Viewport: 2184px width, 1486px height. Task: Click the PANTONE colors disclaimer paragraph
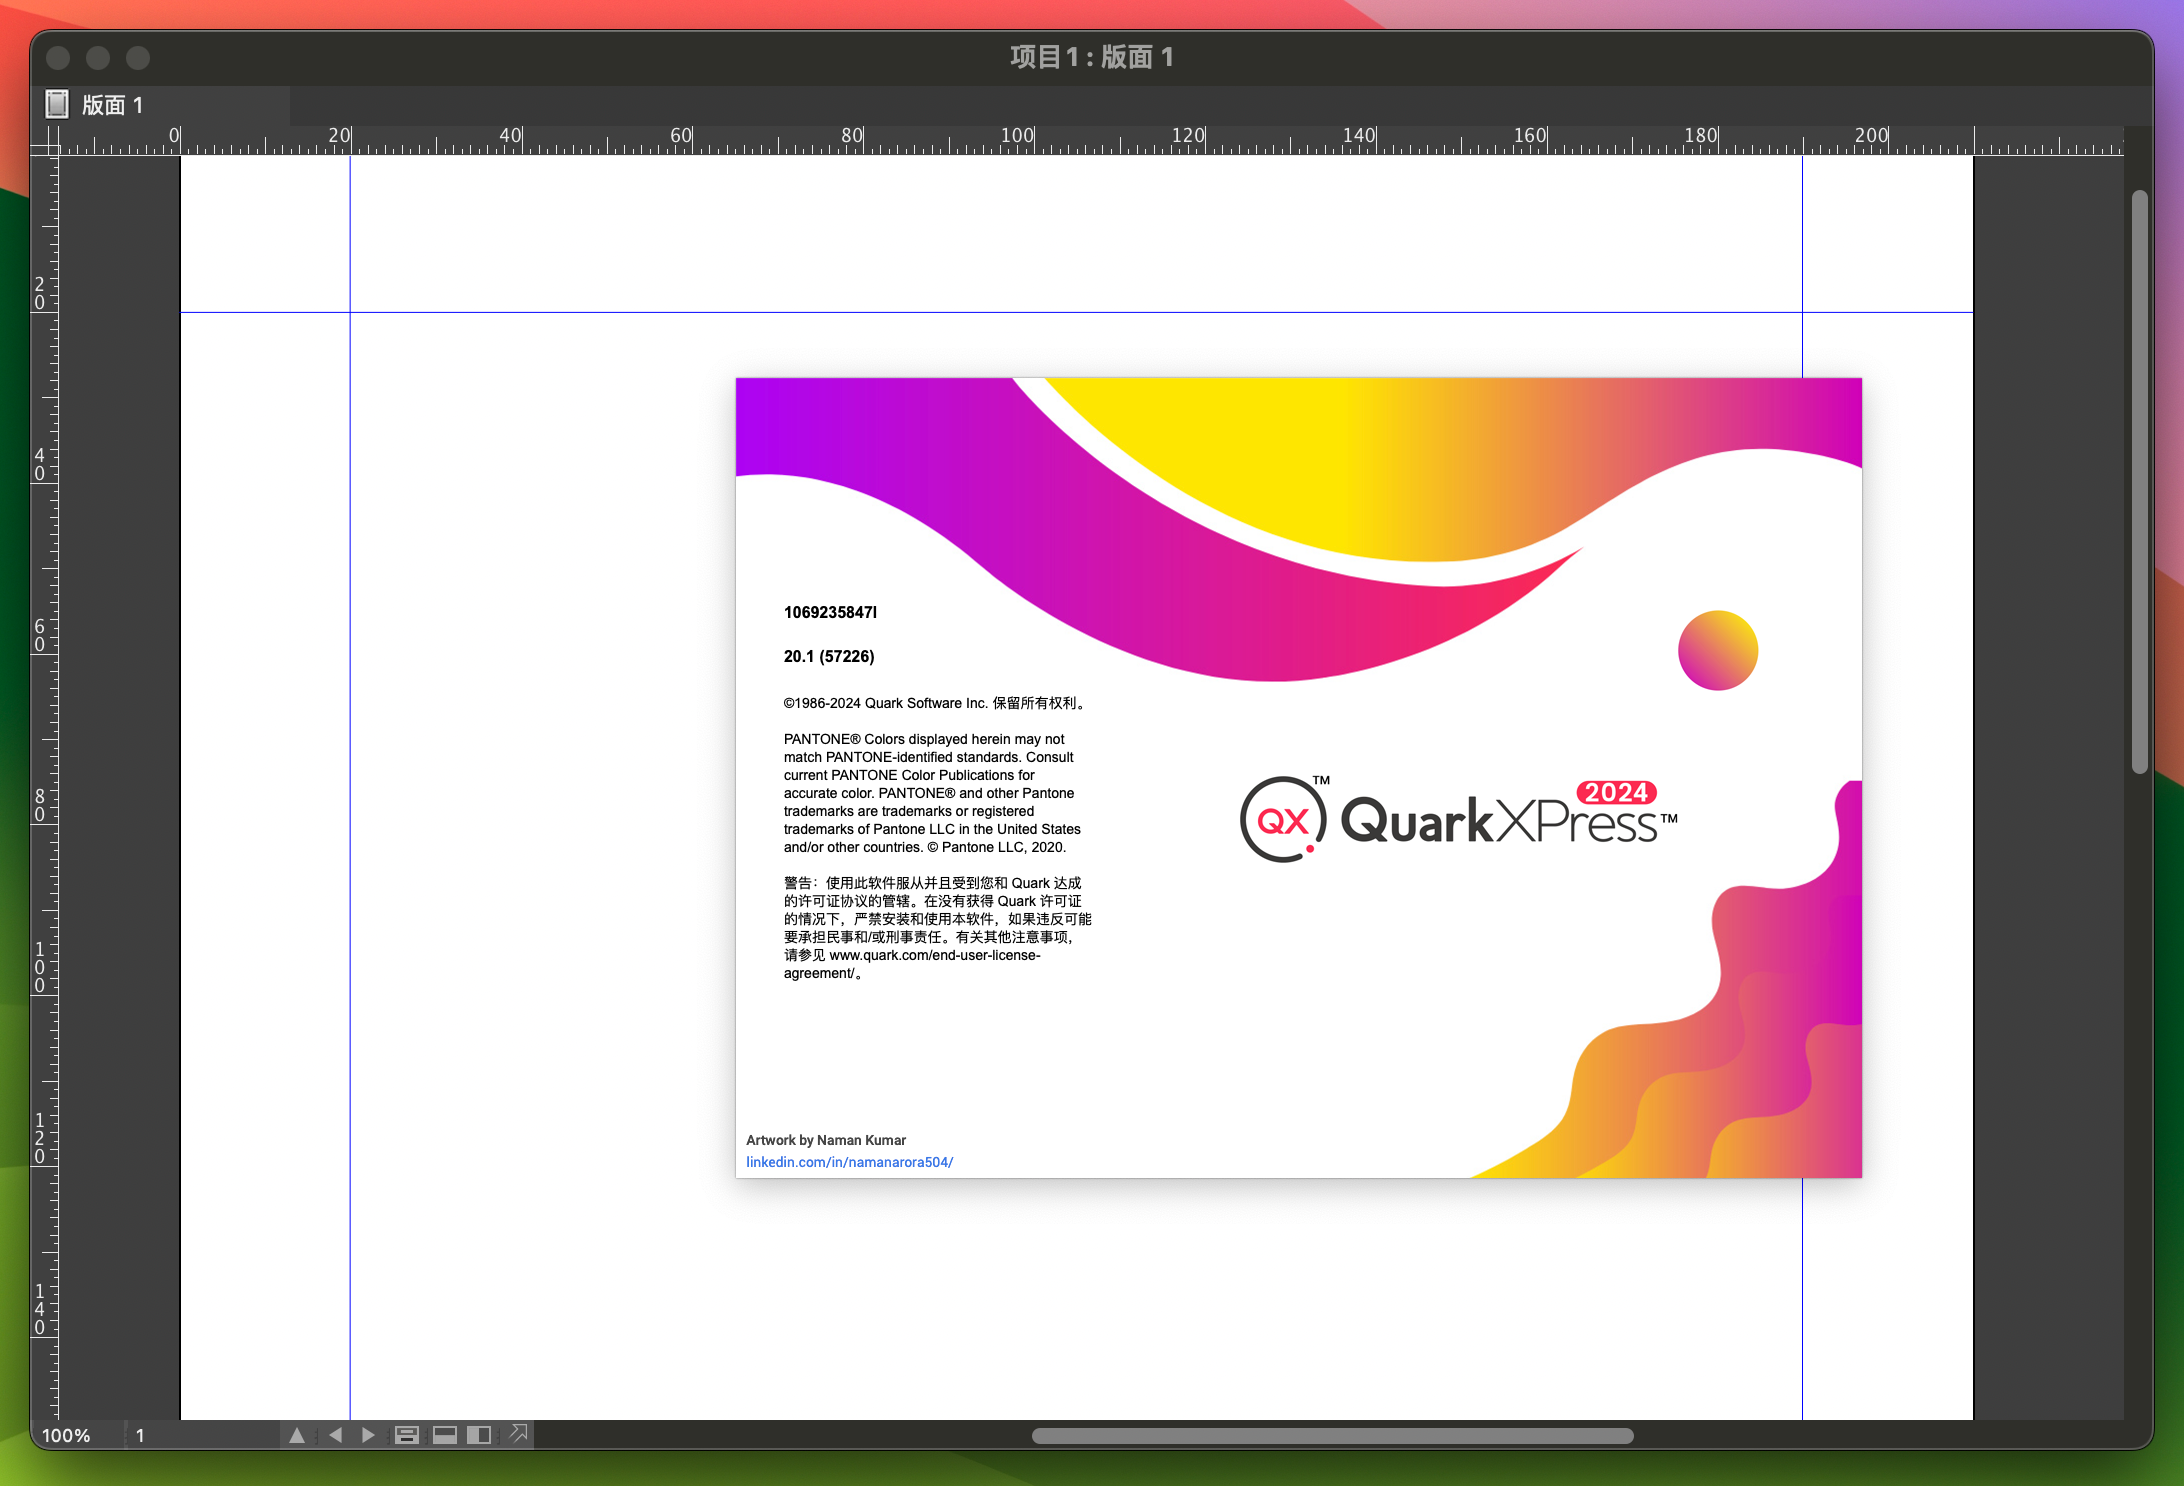(932, 793)
